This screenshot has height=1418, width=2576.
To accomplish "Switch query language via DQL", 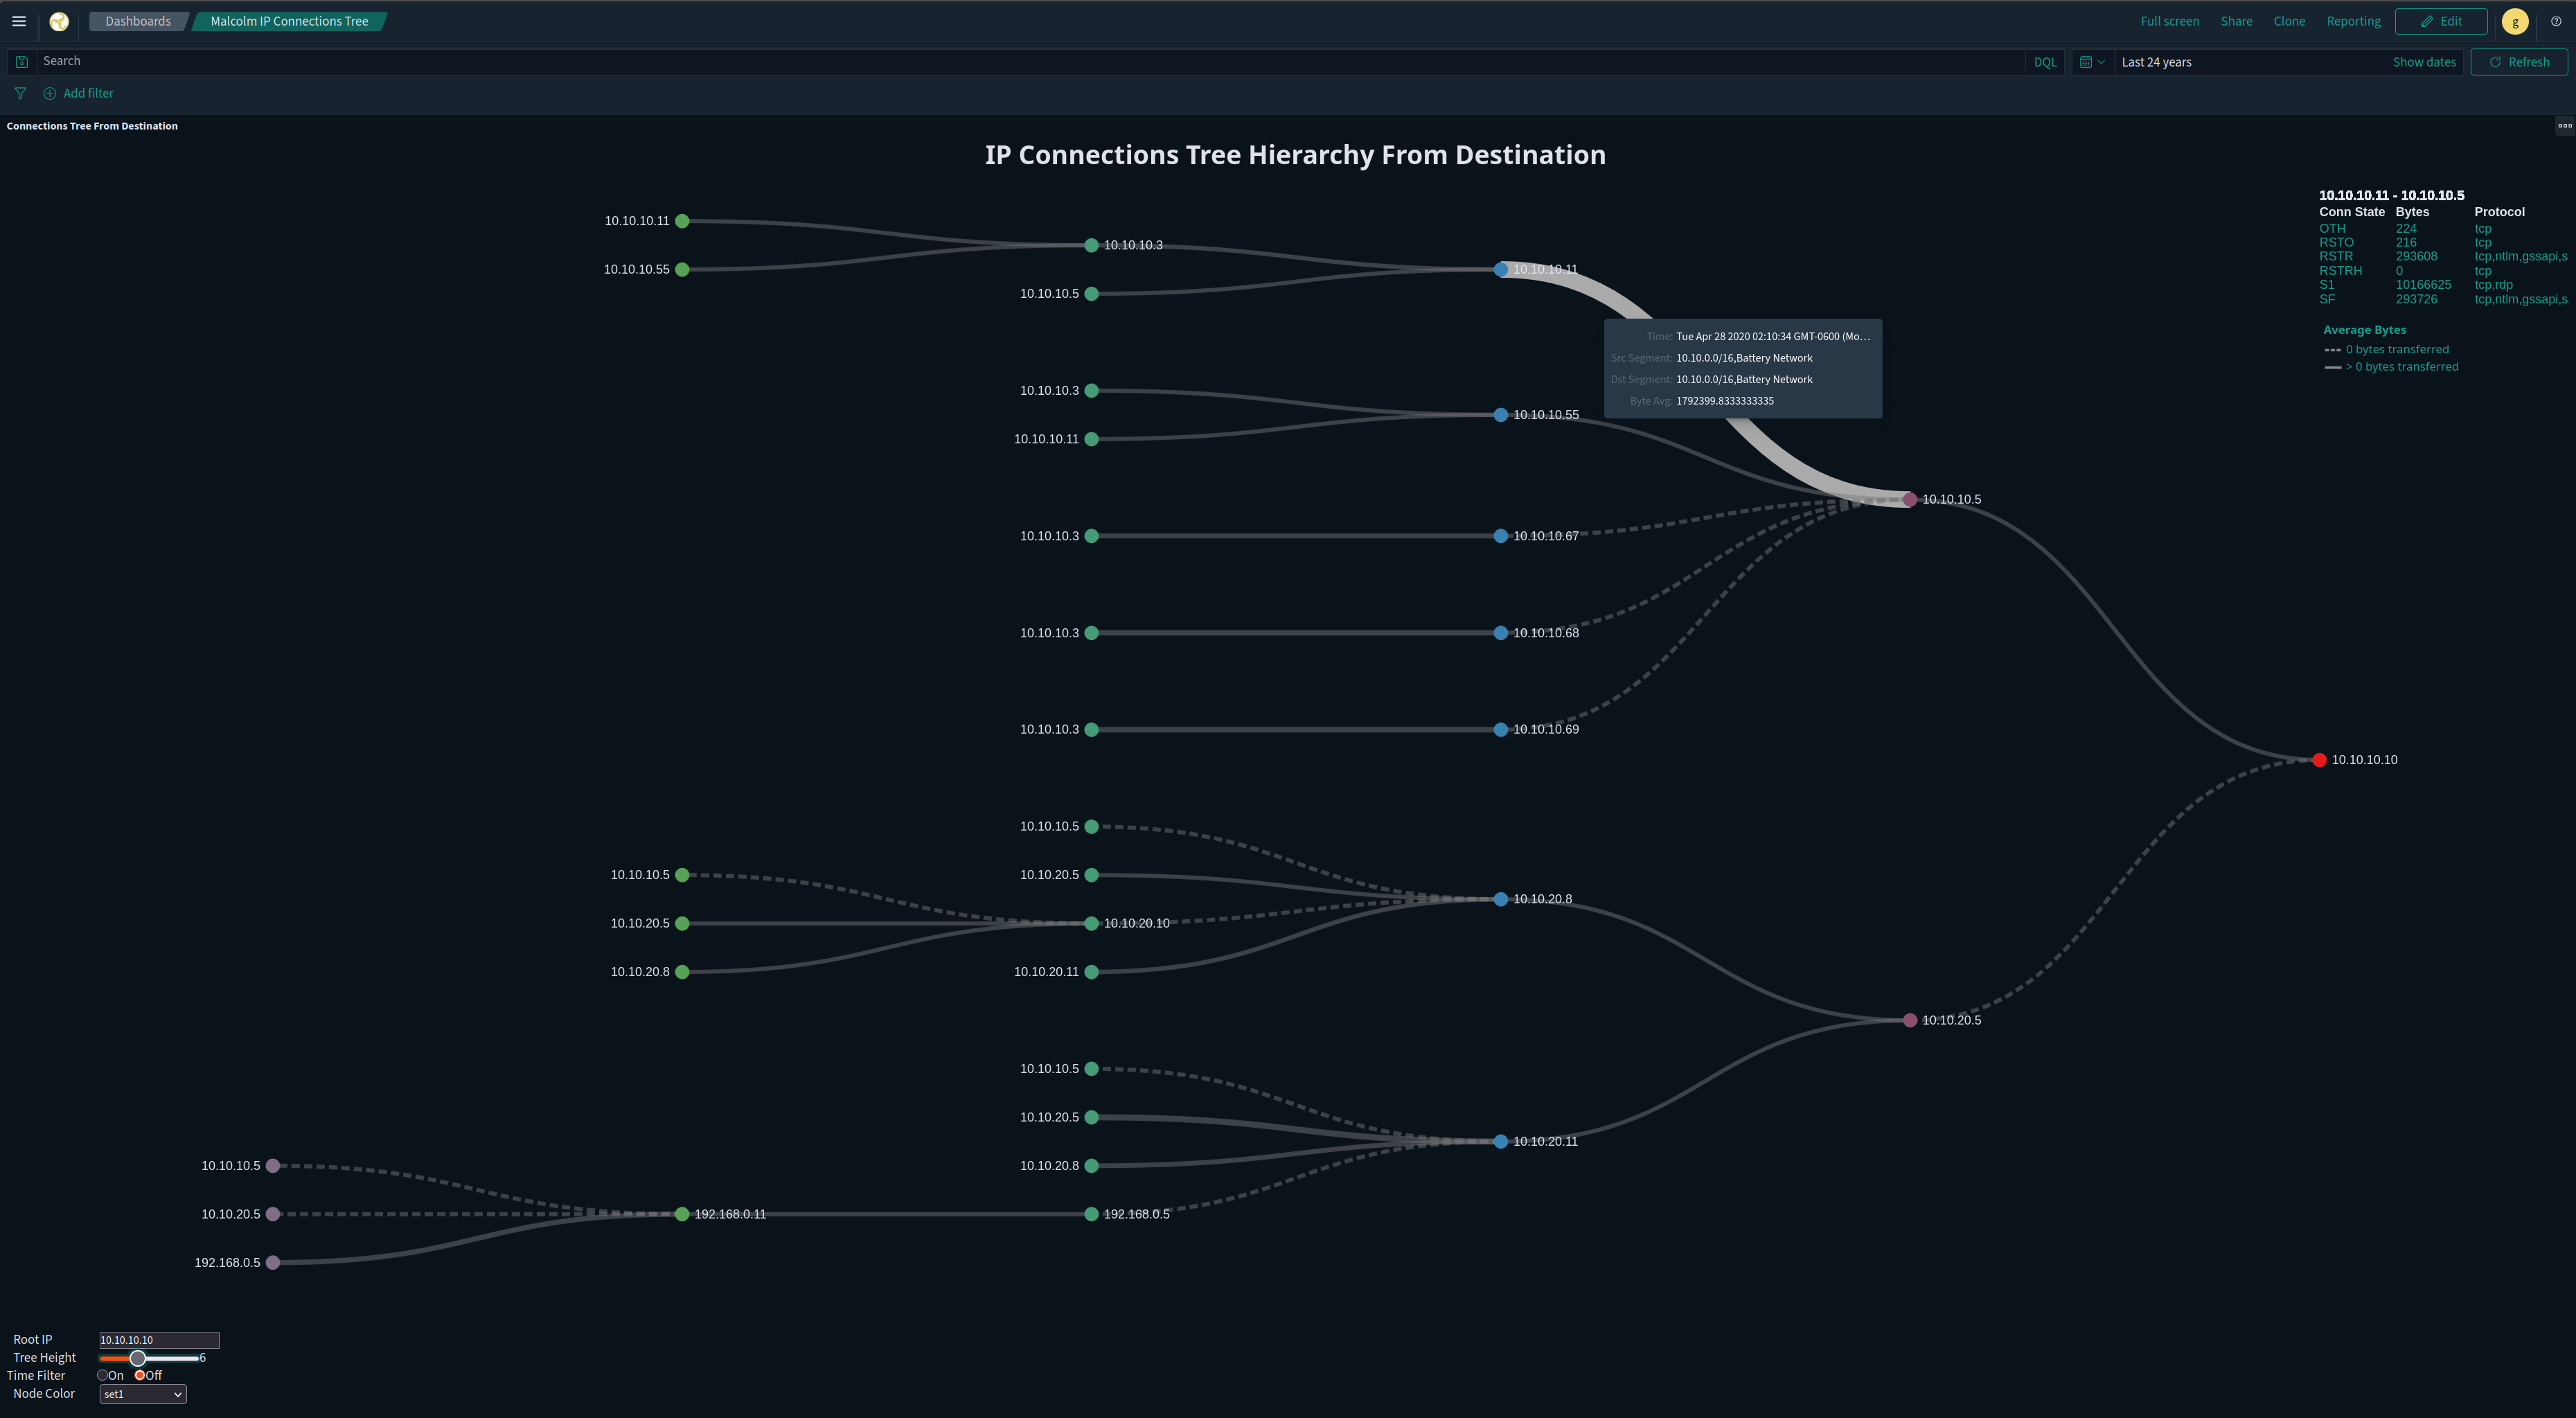I will coord(2045,62).
